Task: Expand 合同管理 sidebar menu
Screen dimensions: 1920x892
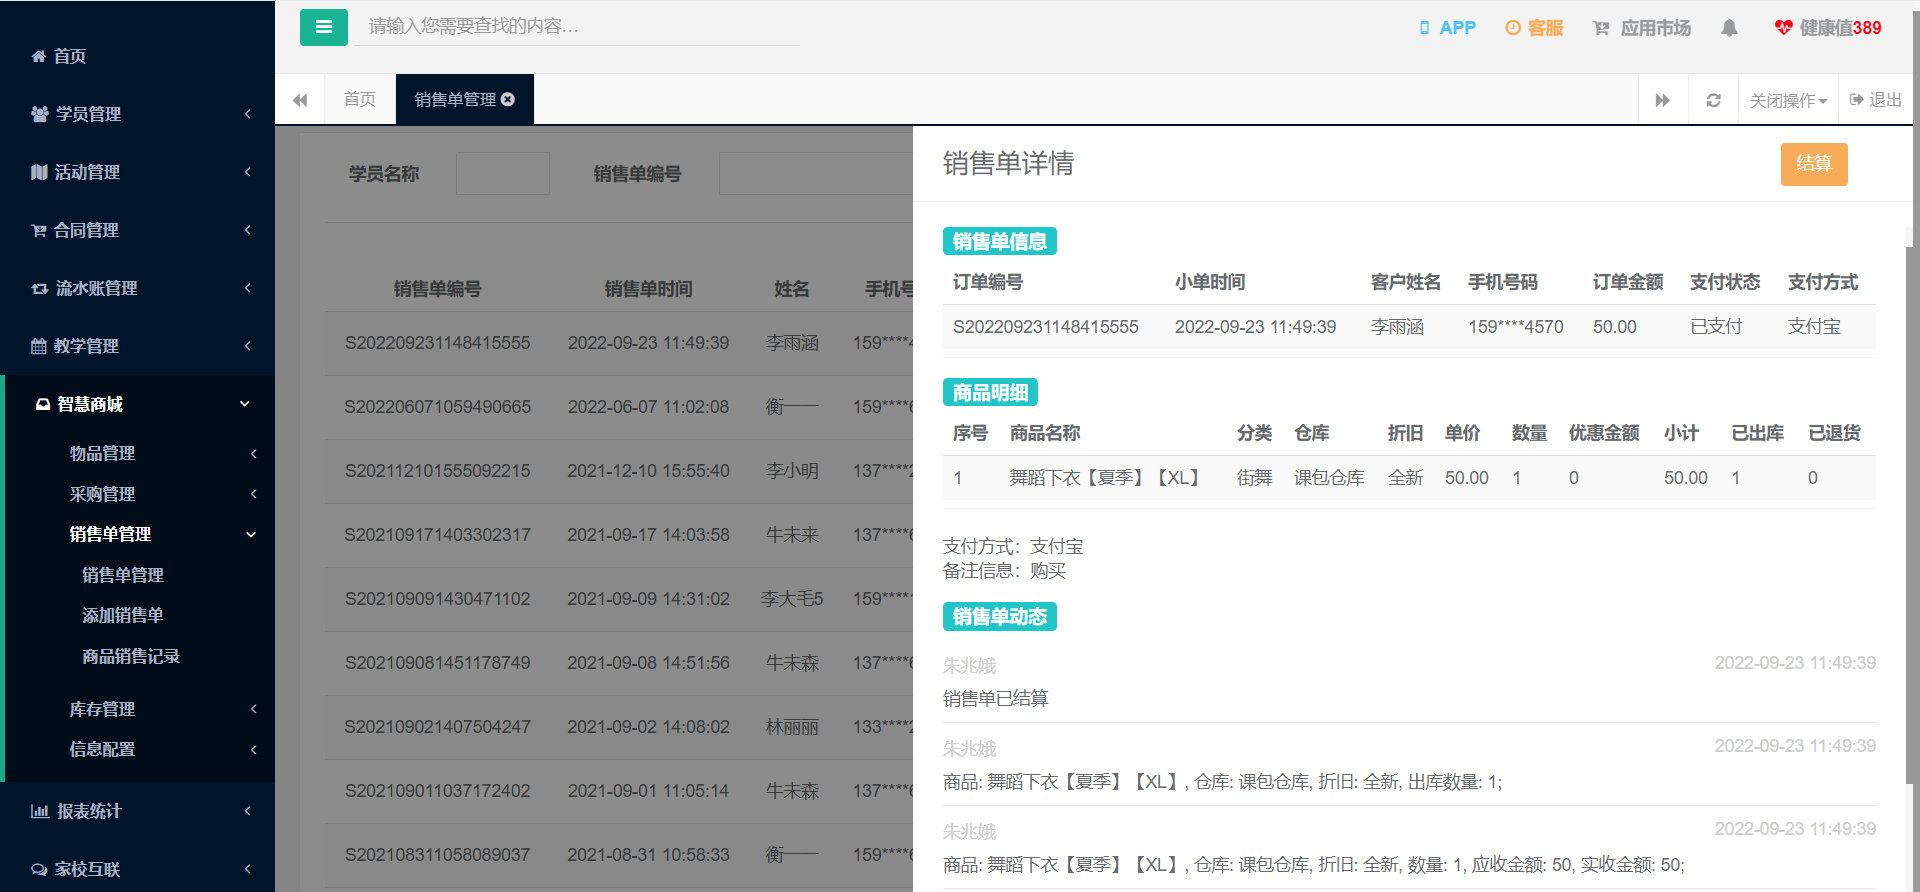Action: 137,230
